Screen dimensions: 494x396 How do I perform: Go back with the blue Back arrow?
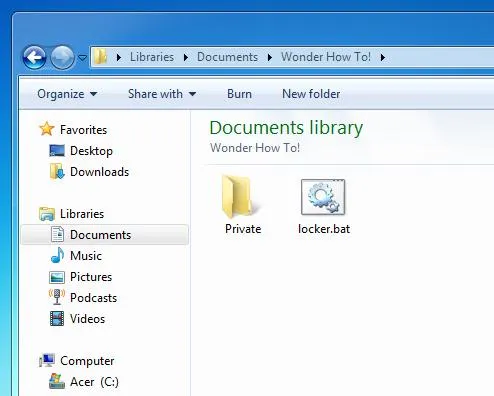[x=34, y=57]
